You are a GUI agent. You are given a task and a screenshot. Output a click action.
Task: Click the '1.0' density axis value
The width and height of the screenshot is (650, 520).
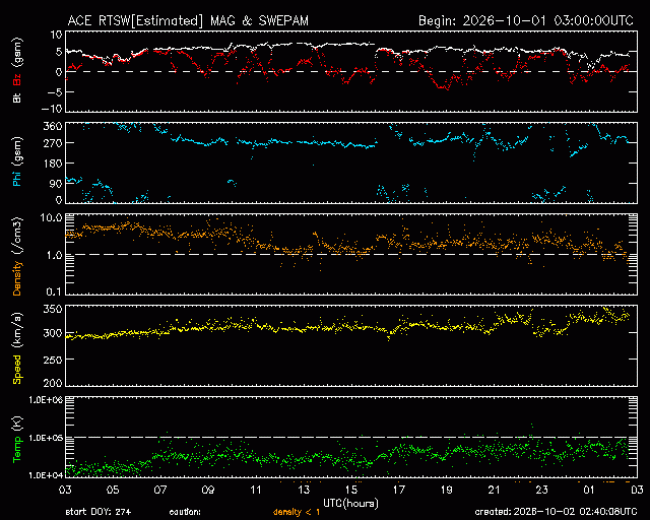coord(53,255)
